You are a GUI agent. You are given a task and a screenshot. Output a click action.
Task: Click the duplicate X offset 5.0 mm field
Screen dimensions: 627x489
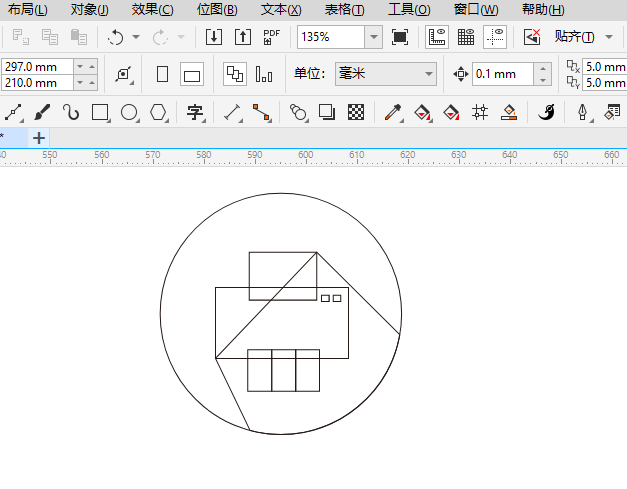[x=605, y=67]
